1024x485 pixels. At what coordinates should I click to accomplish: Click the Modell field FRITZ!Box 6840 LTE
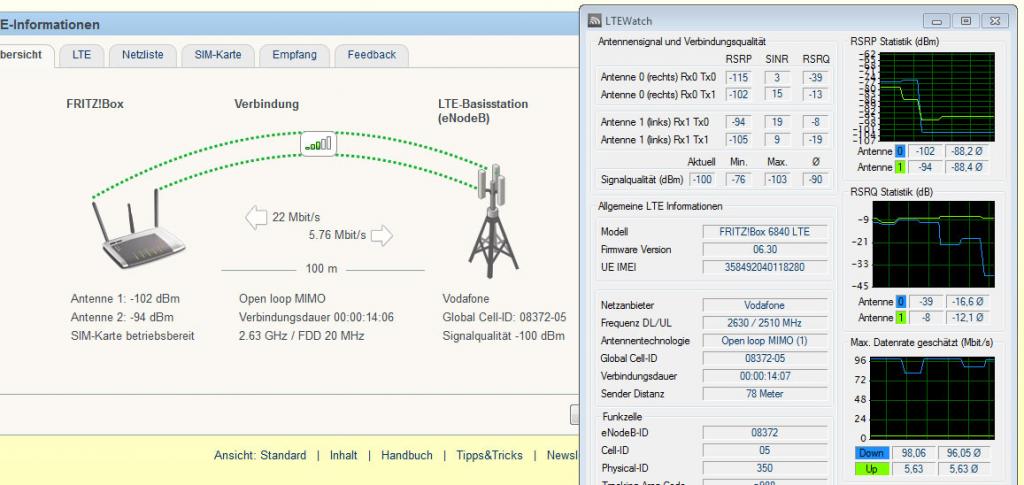click(x=765, y=232)
